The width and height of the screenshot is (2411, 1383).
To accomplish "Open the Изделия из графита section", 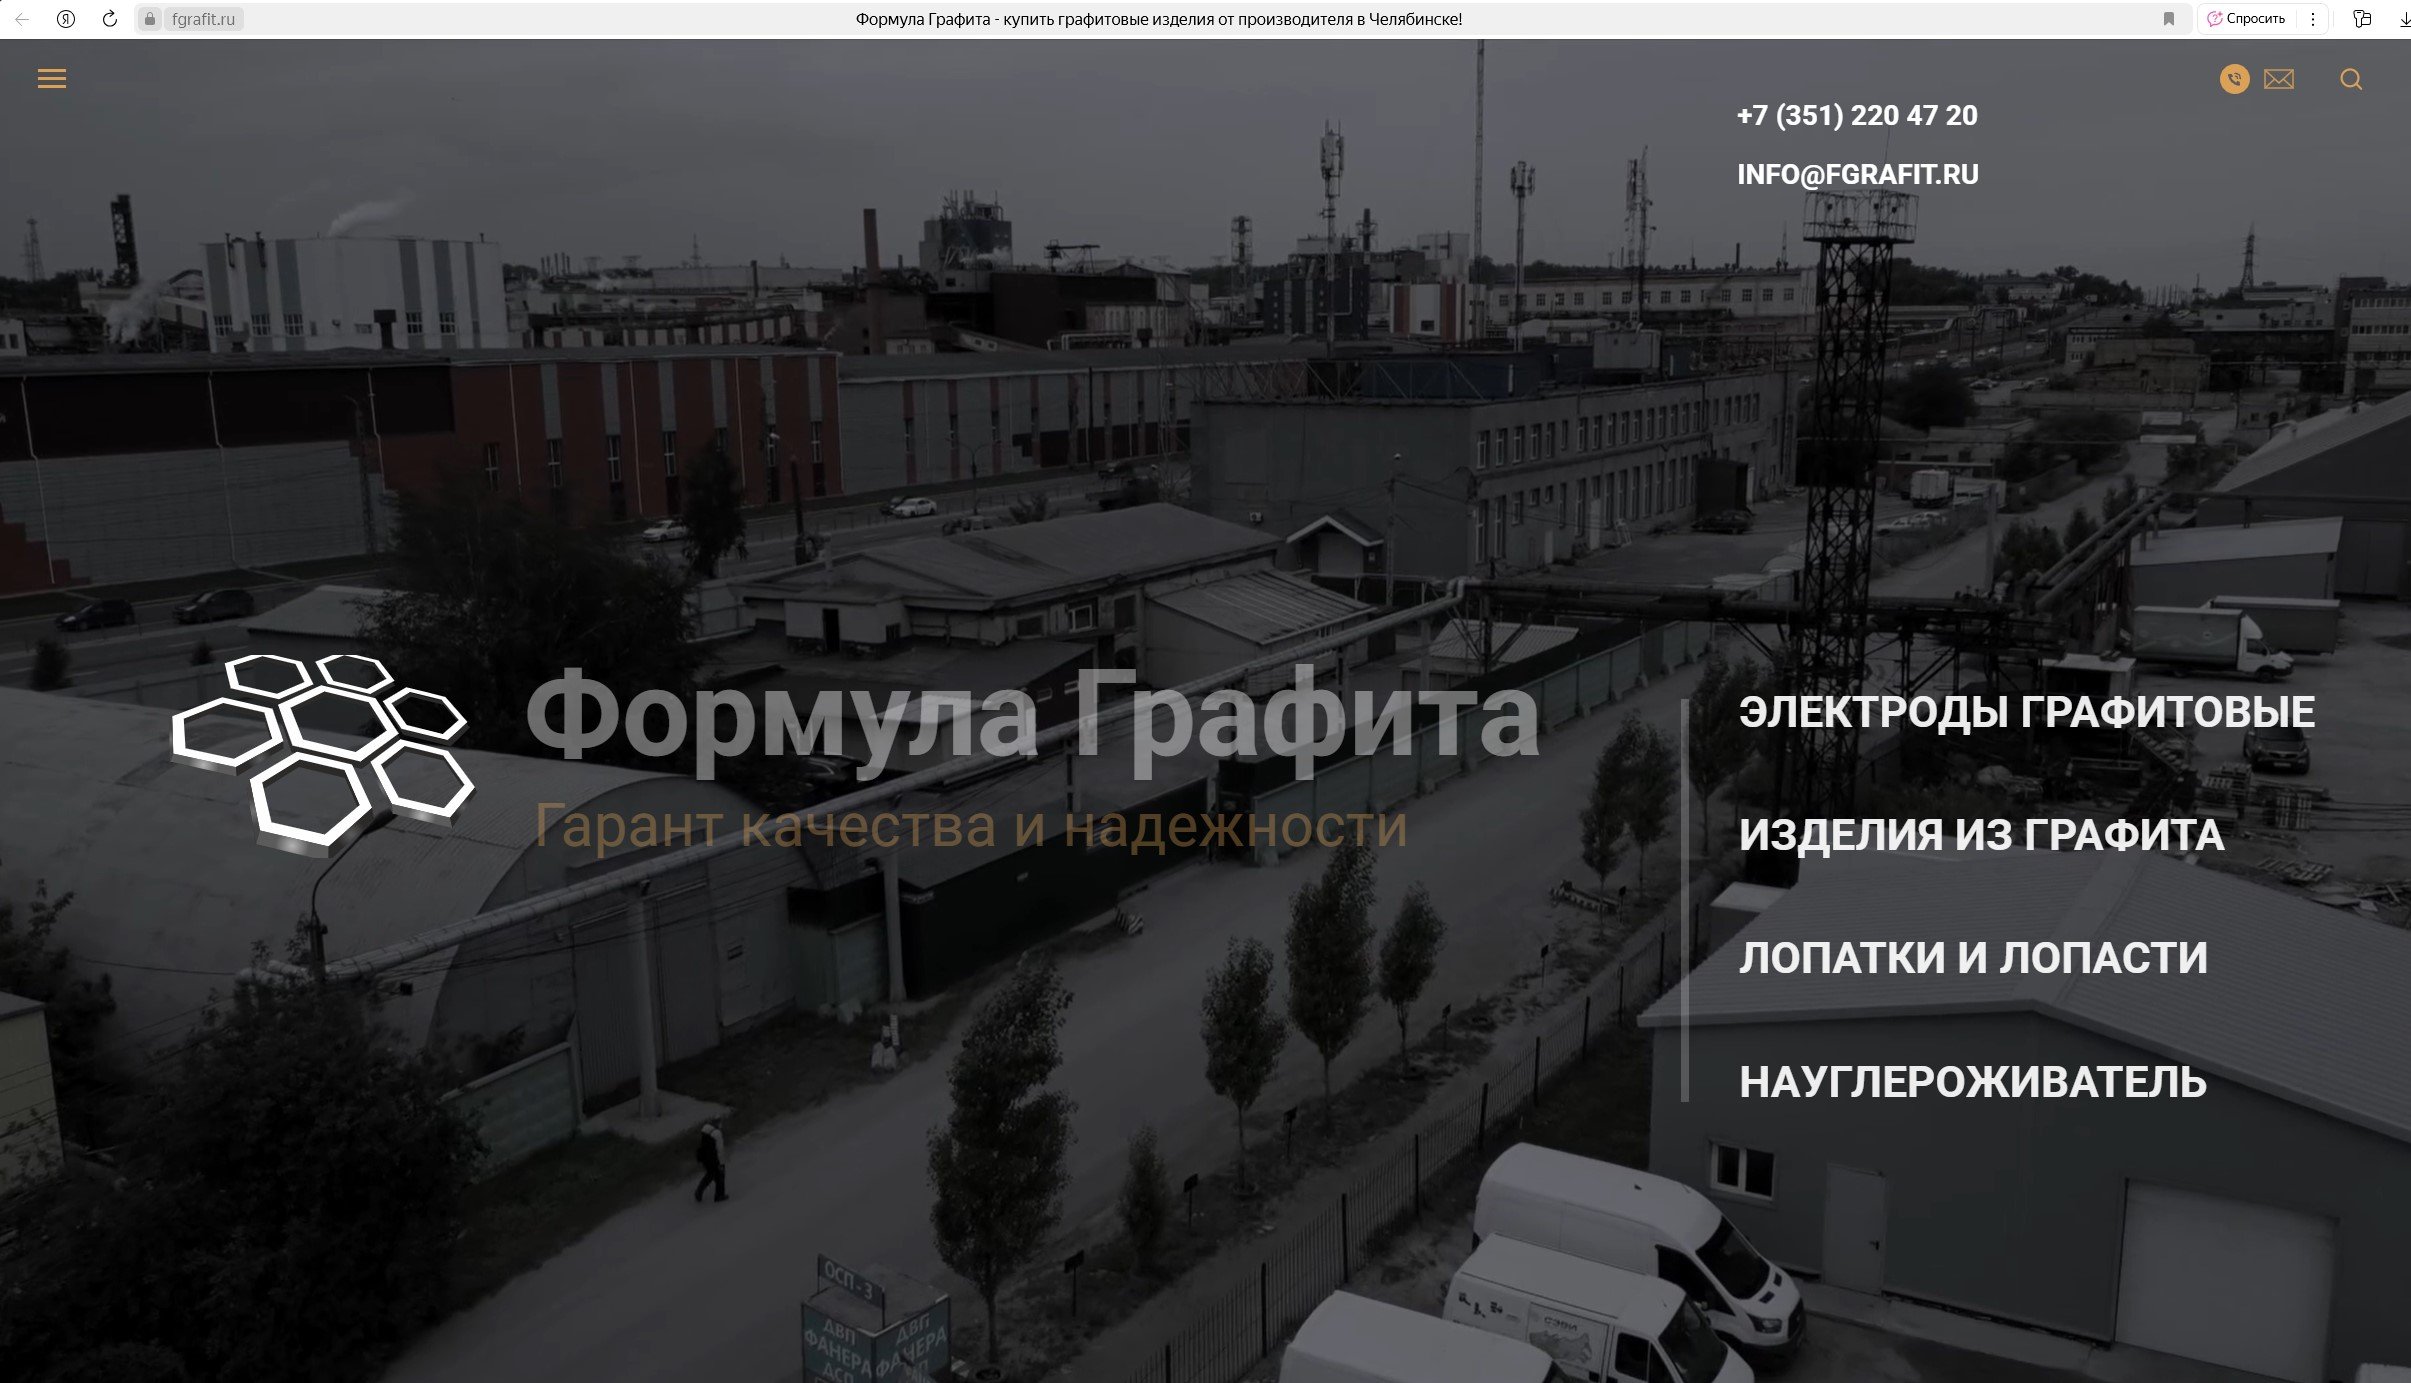I will pyautogui.click(x=1981, y=835).
